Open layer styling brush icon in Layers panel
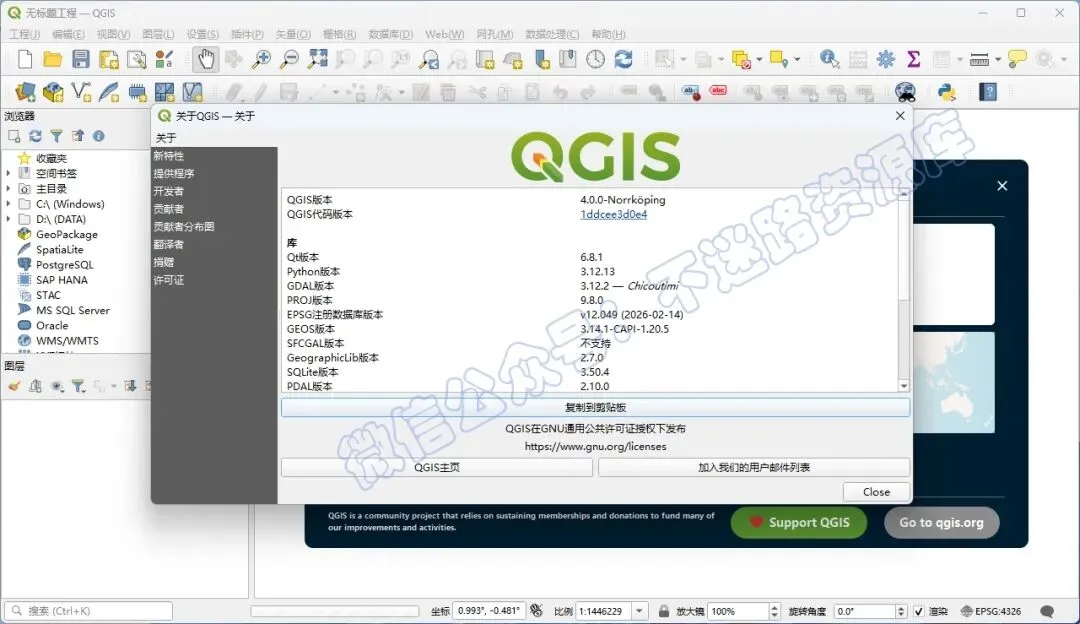1080x624 pixels. coord(14,386)
